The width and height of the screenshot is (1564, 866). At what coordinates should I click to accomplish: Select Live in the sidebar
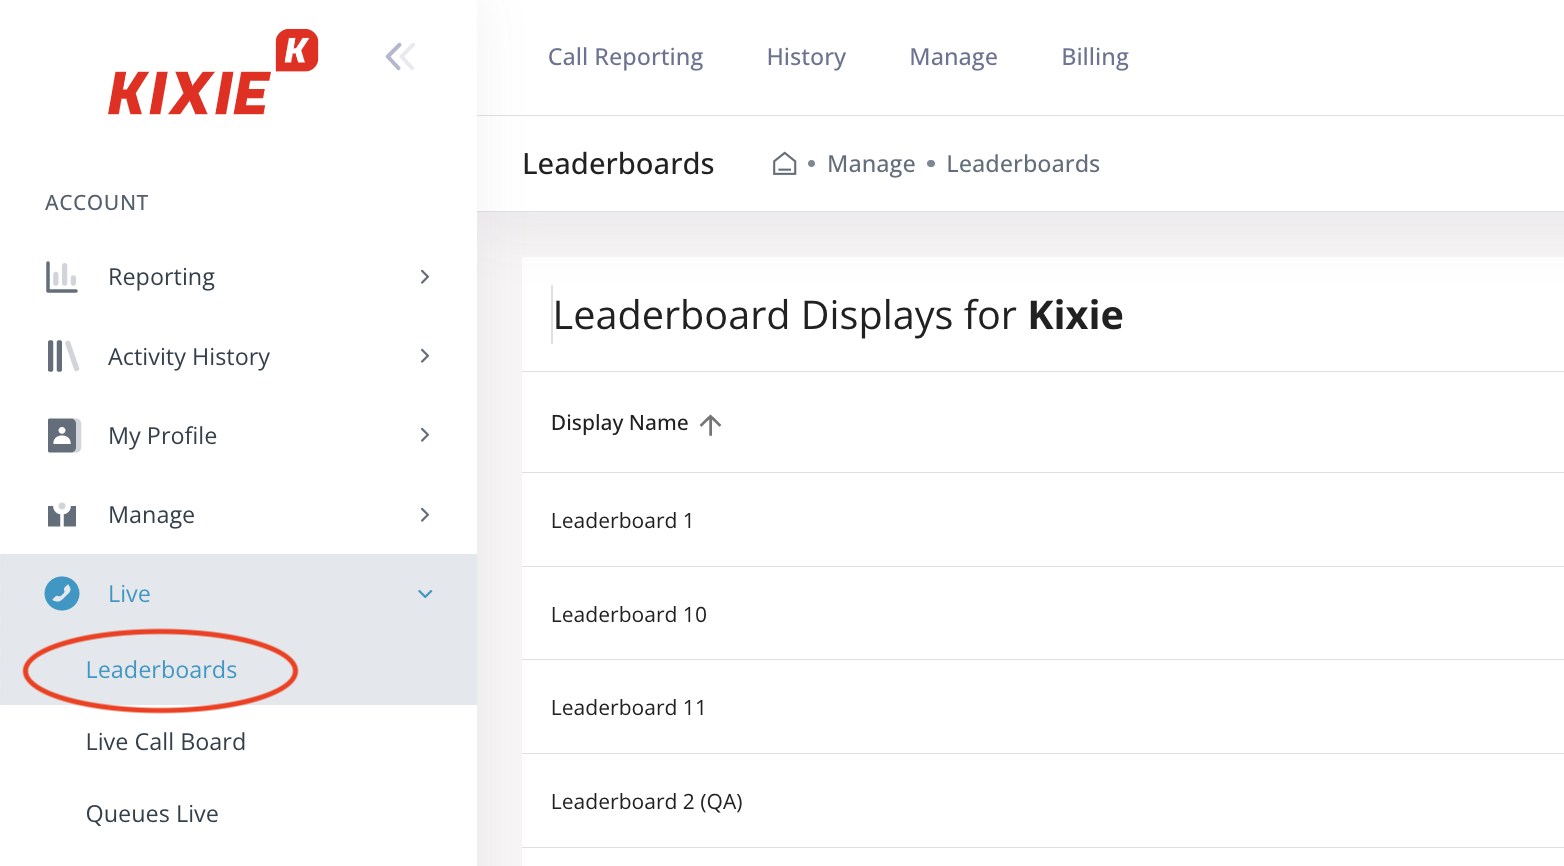(x=129, y=594)
